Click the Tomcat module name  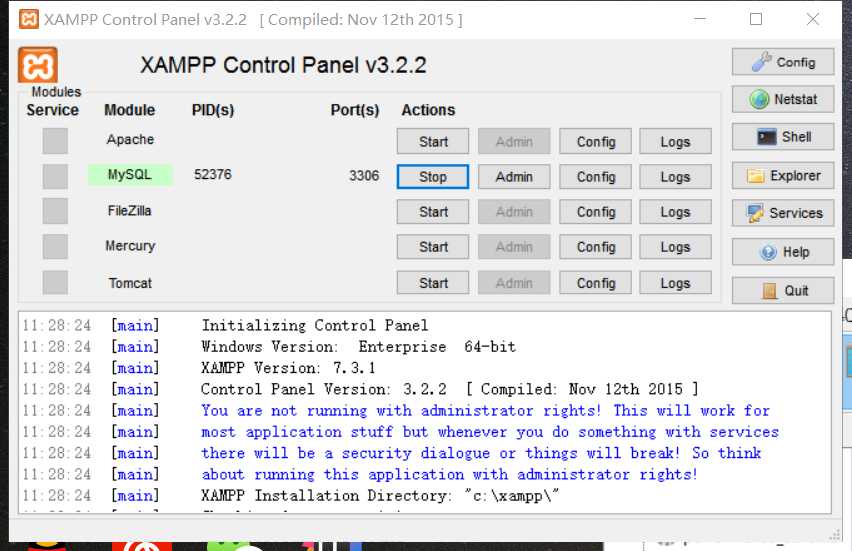tap(130, 283)
